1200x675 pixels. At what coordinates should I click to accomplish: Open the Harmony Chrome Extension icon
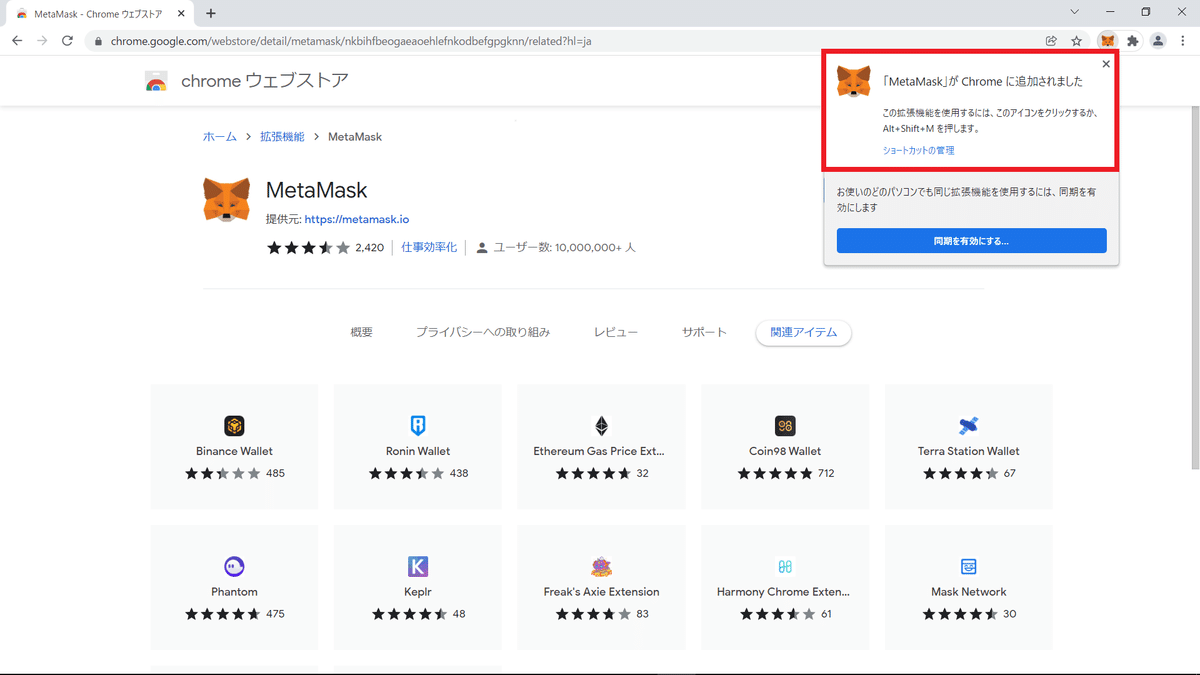tap(785, 567)
